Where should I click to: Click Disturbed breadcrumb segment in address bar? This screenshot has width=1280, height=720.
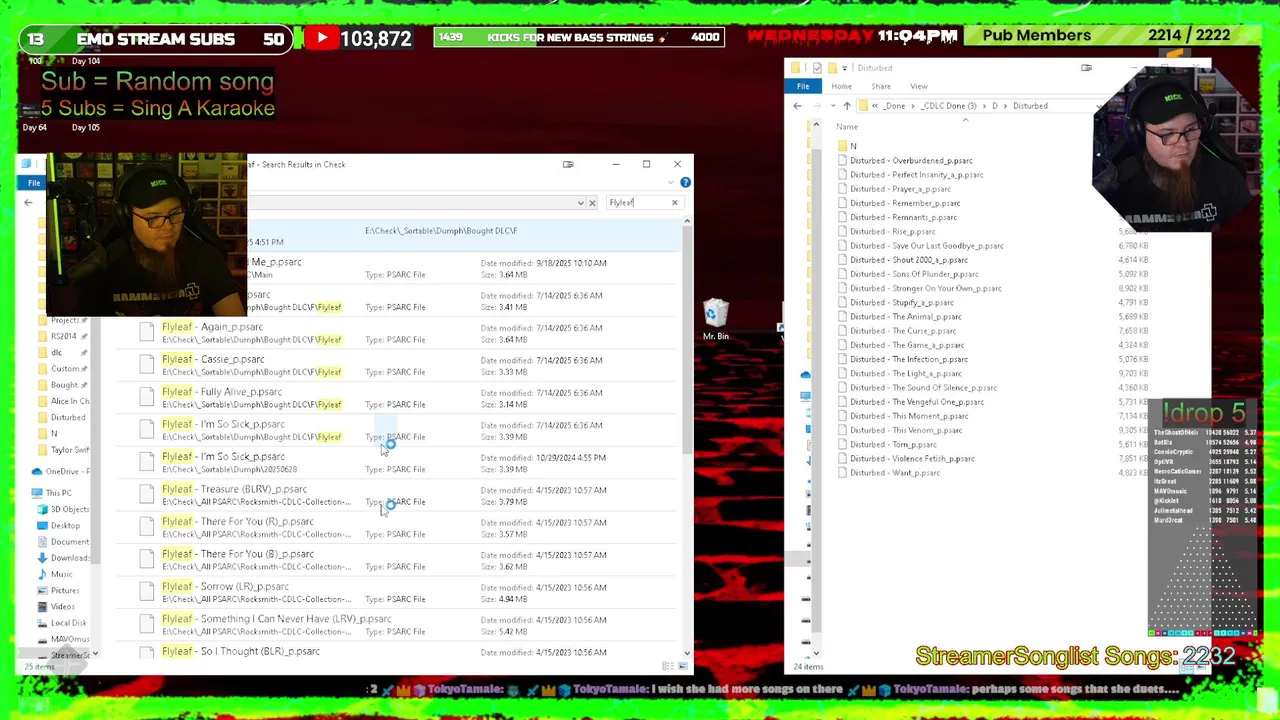point(1030,105)
